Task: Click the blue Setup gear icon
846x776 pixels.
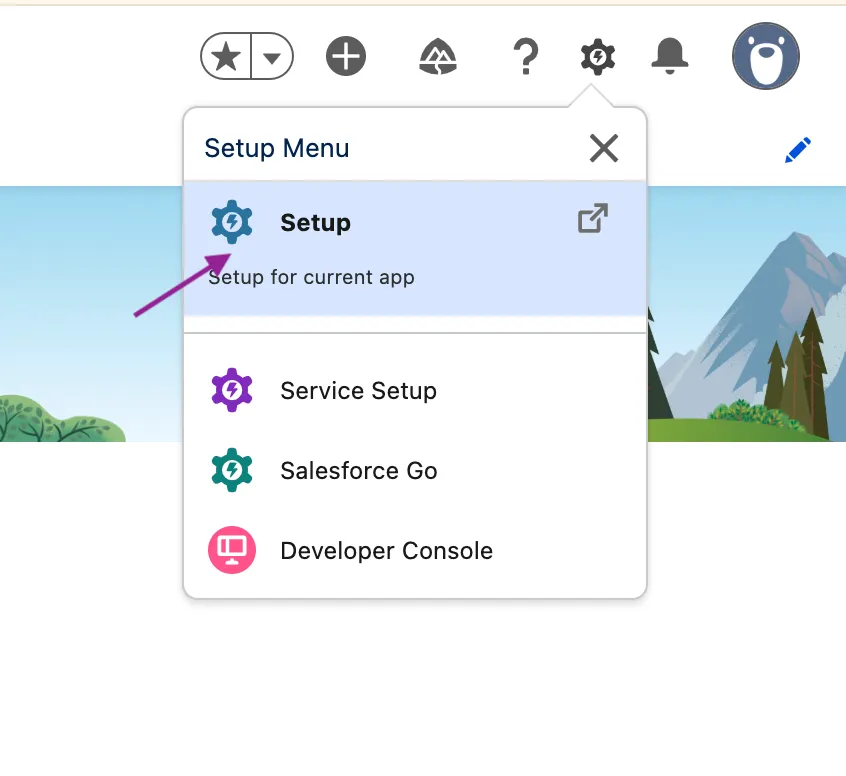Action: pyautogui.click(x=232, y=222)
